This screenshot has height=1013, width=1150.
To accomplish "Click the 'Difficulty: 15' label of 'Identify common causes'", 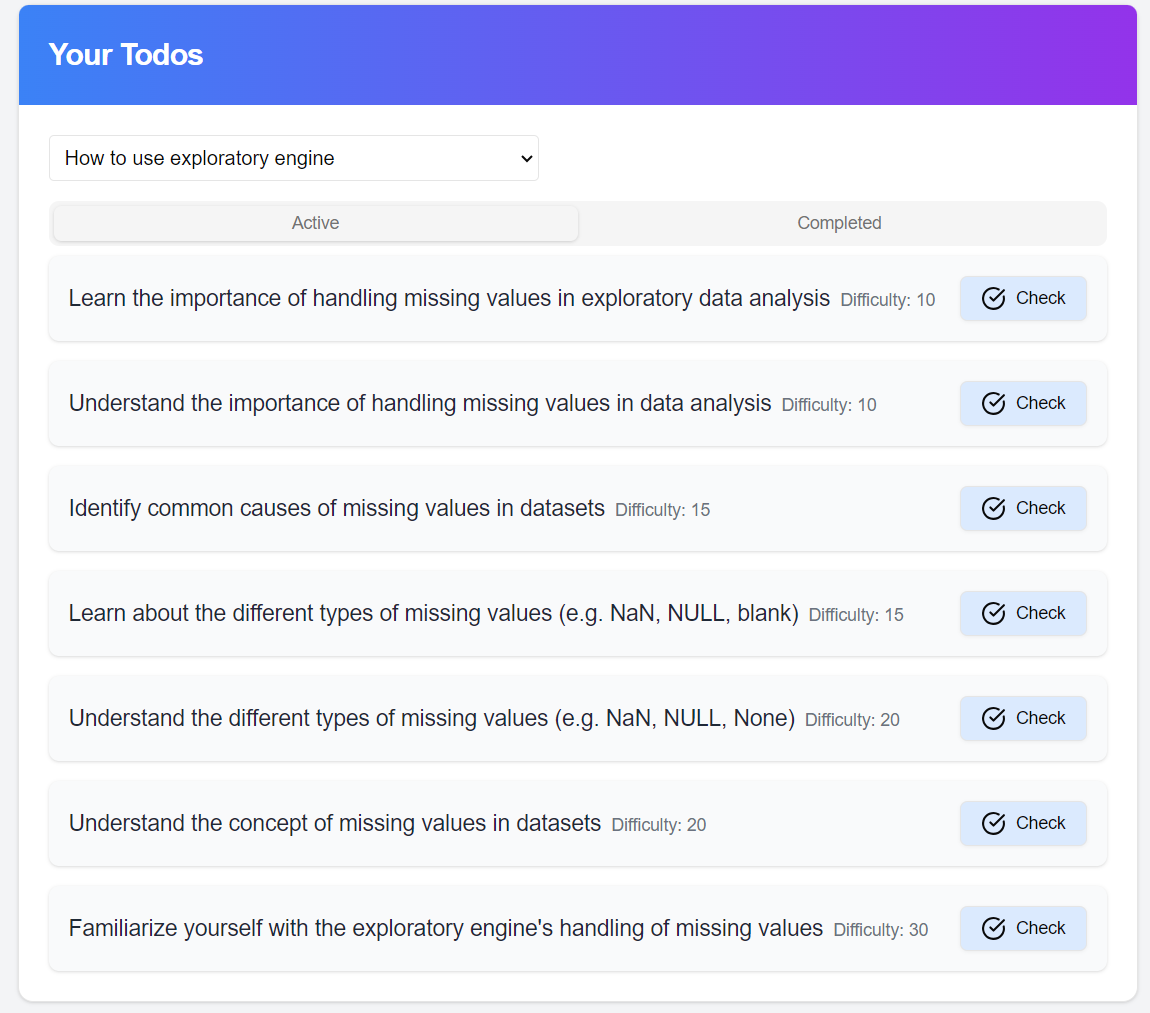I will tap(662, 510).
